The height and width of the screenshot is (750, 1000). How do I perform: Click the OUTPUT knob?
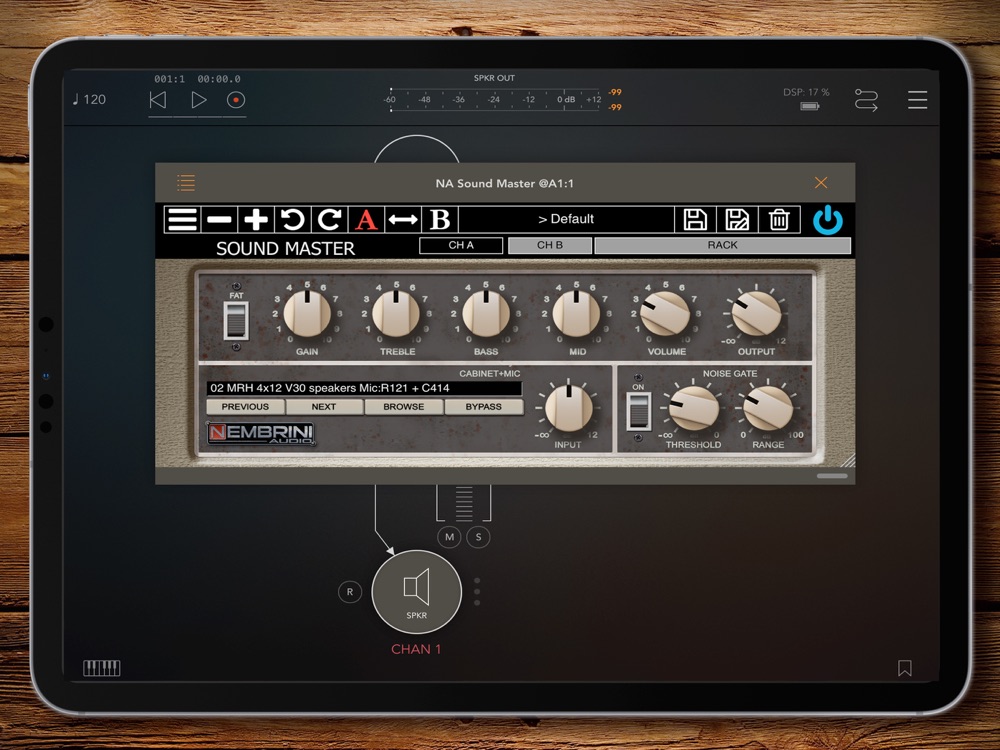pos(756,314)
